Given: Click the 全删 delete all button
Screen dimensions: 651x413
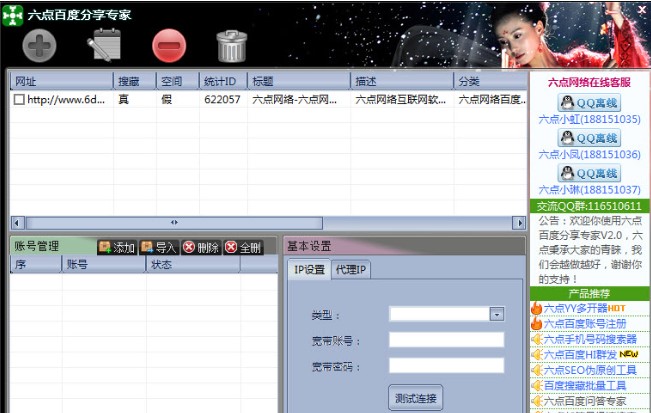Looking at the screenshot, I should [x=243, y=247].
